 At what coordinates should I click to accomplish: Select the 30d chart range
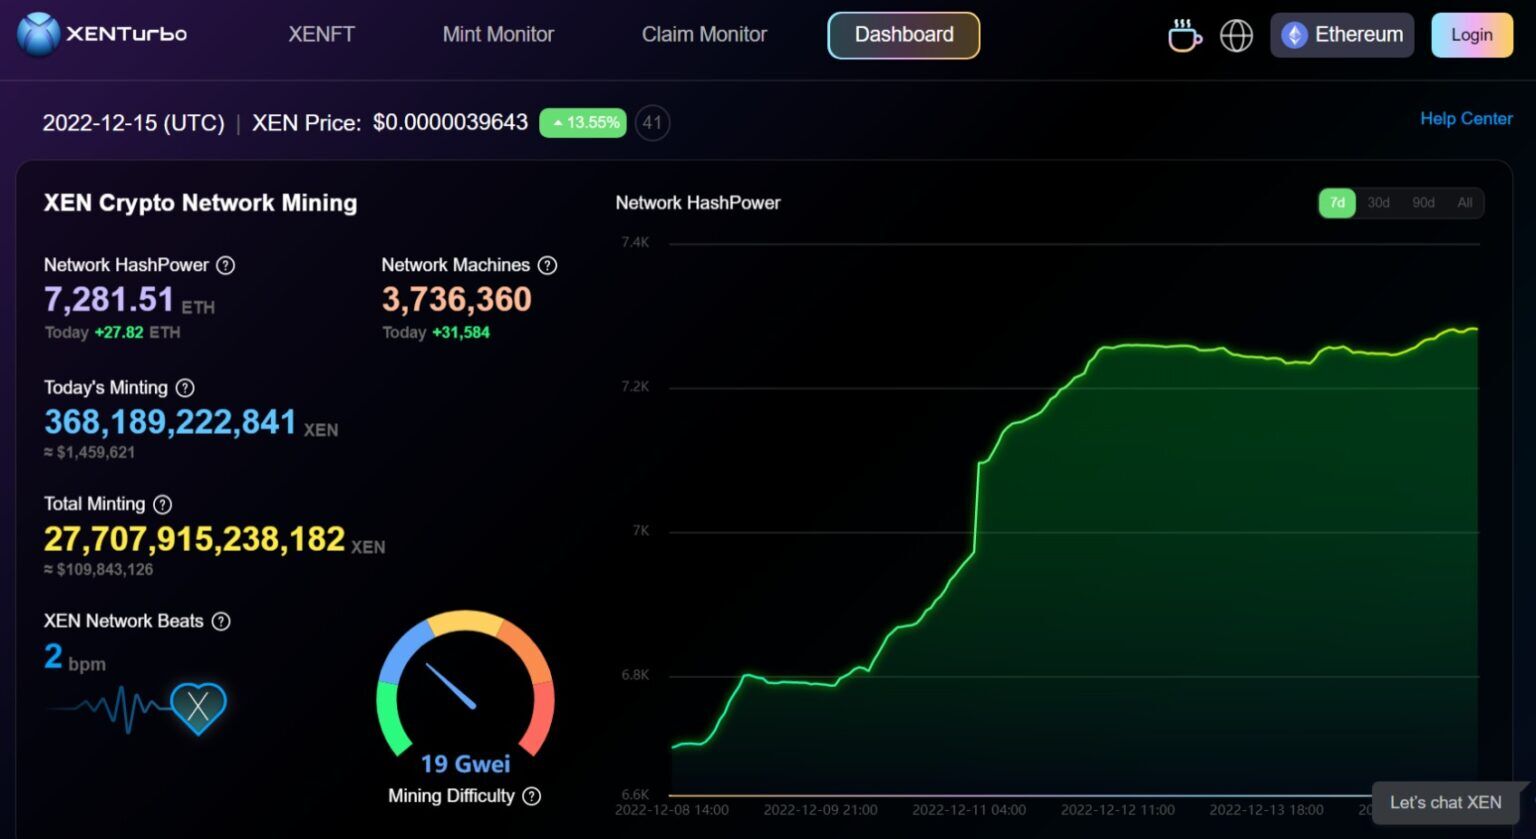1378,202
